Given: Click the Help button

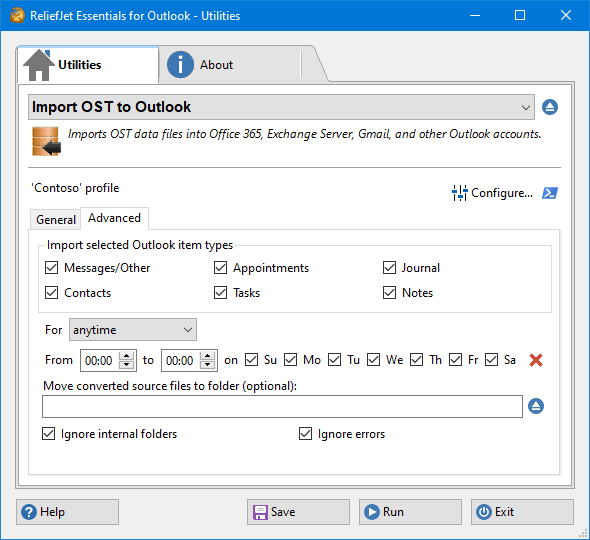Looking at the screenshot, I should pos(67,512).
